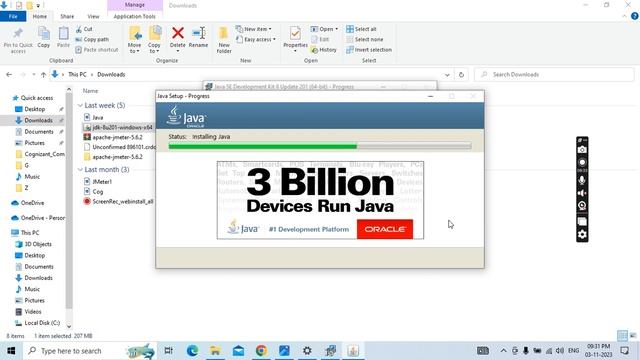
Task: Switch to the Home ribbon tab
Action: [x=40, y=16]
